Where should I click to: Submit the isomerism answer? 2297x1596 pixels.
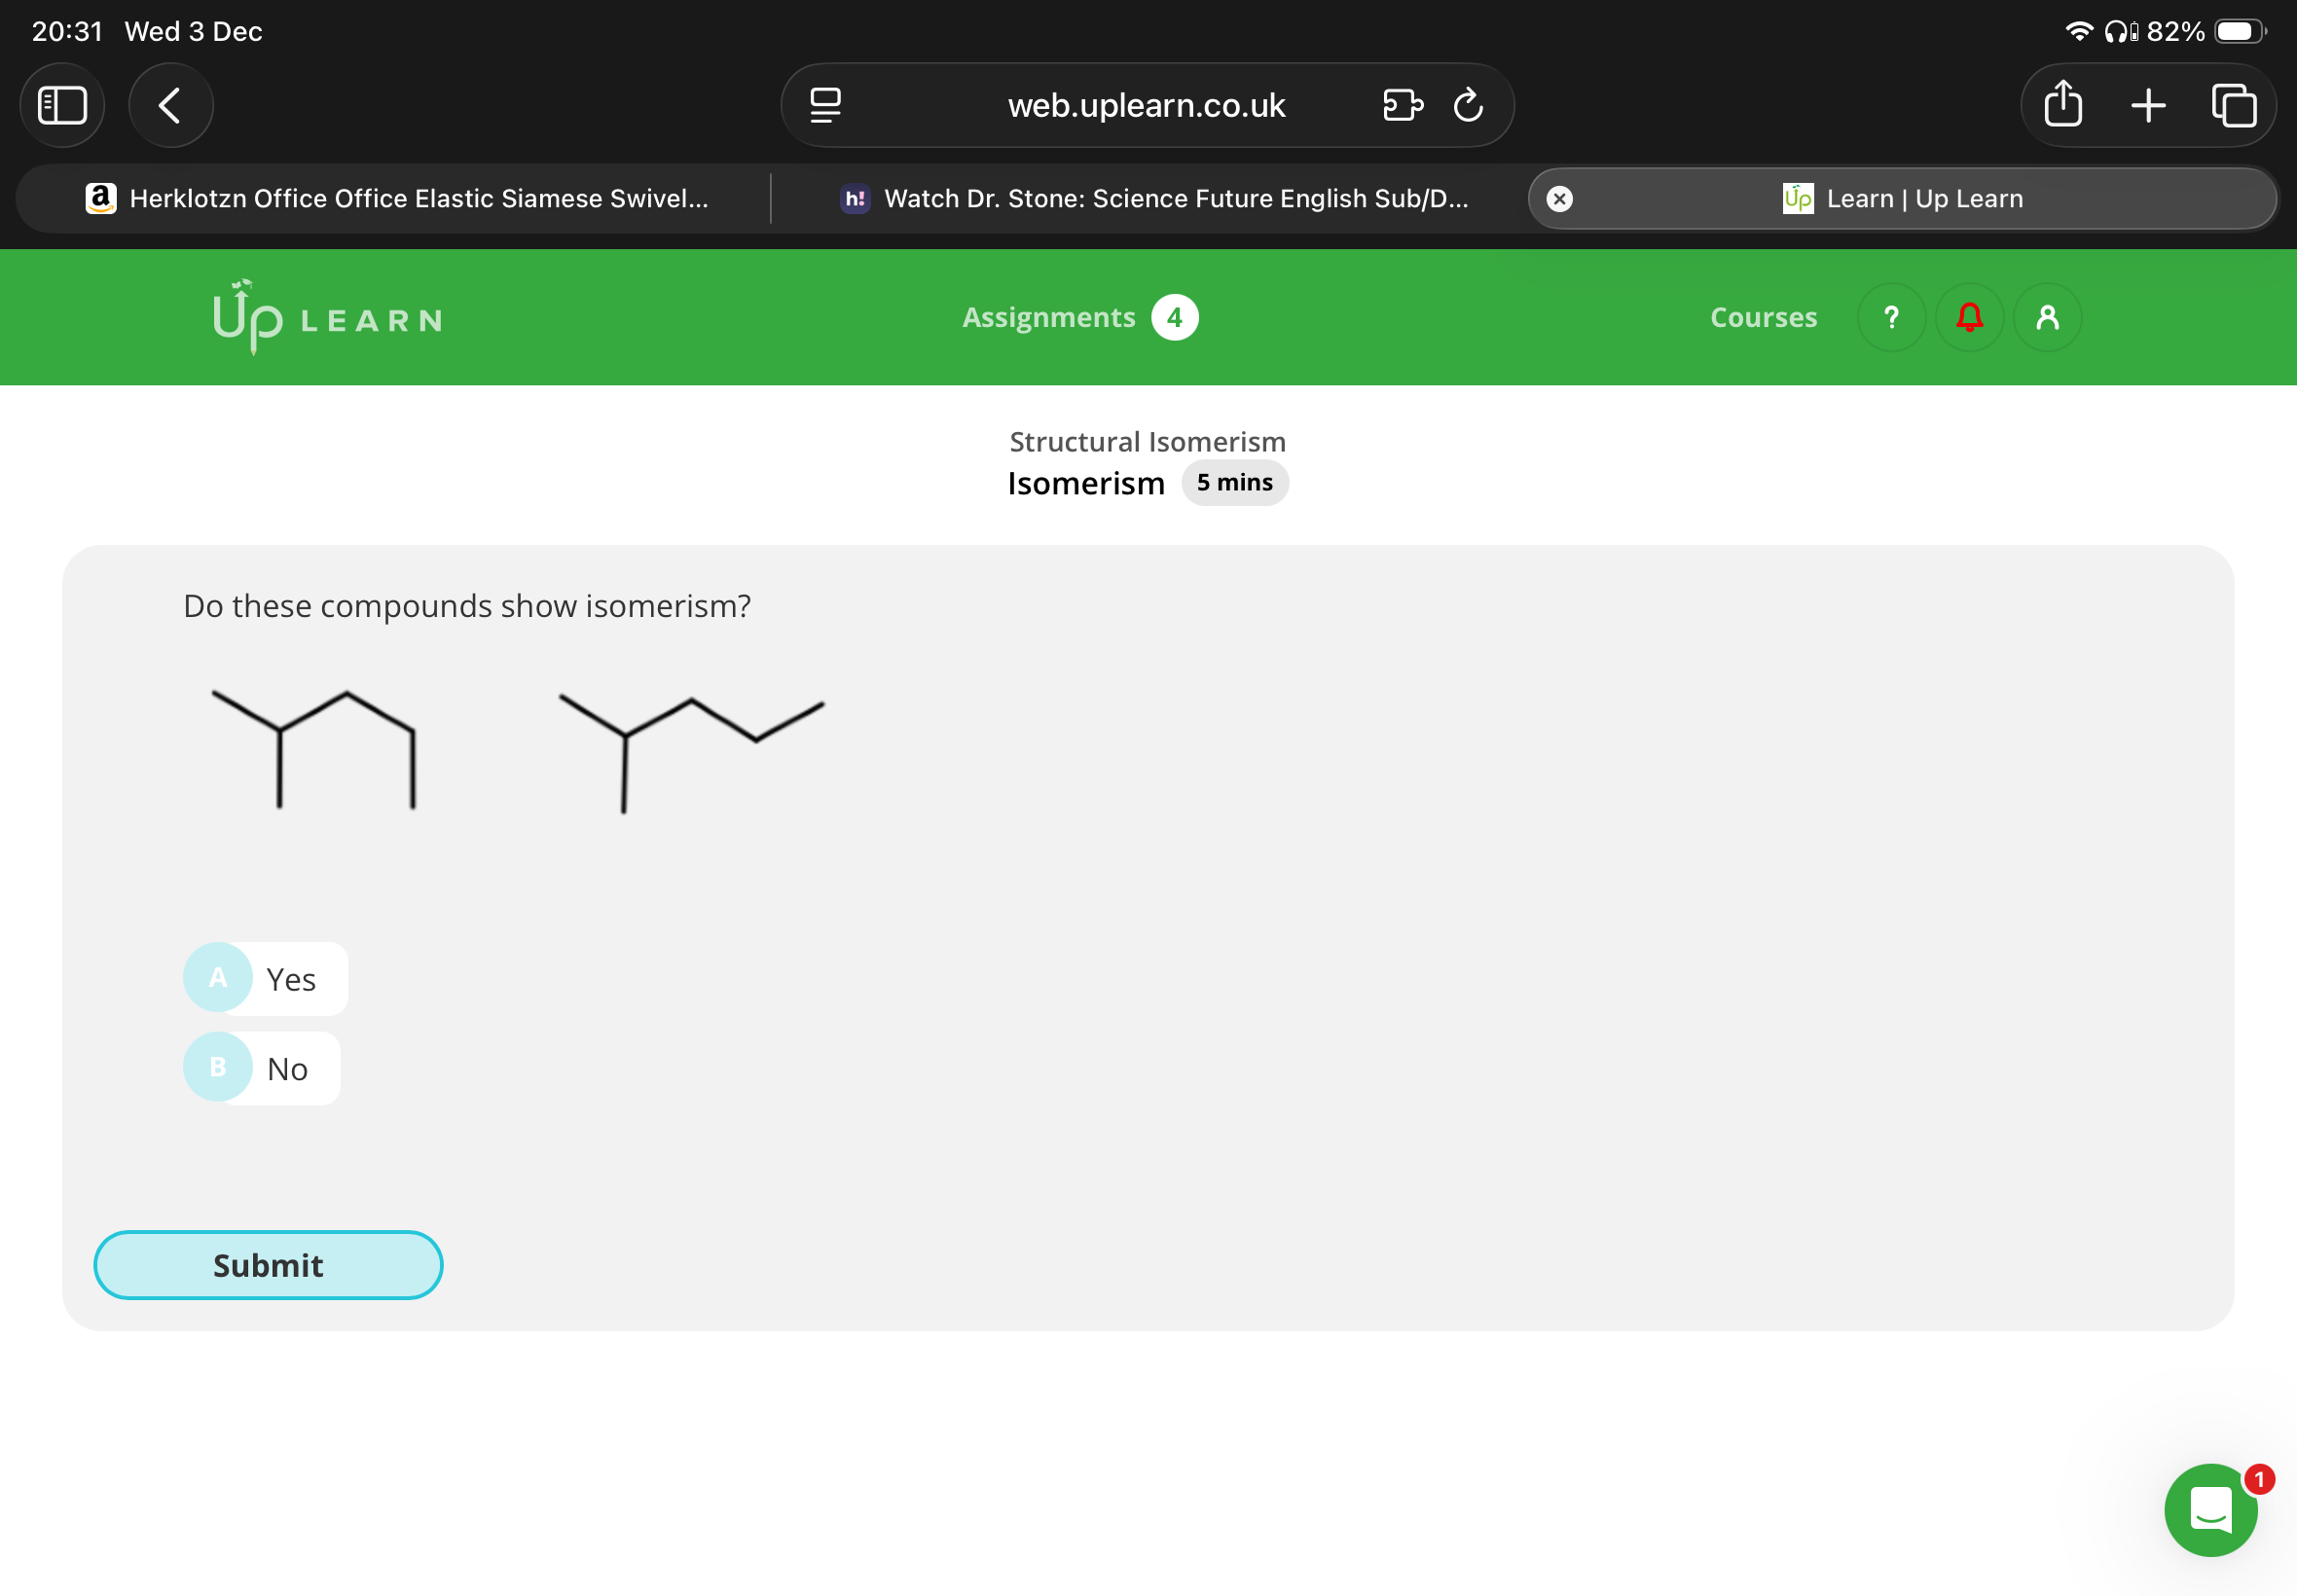[267, 1264]
